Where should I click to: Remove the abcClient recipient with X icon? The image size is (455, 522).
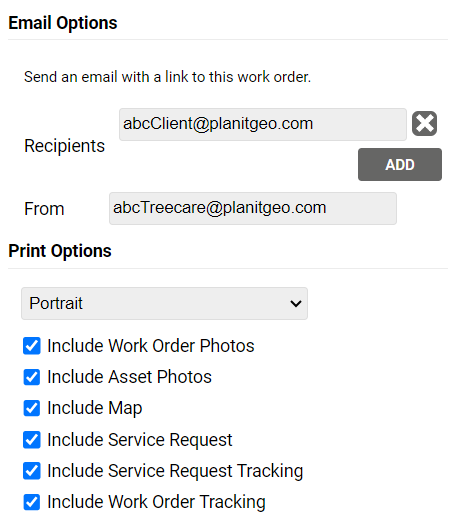[424, 123]
